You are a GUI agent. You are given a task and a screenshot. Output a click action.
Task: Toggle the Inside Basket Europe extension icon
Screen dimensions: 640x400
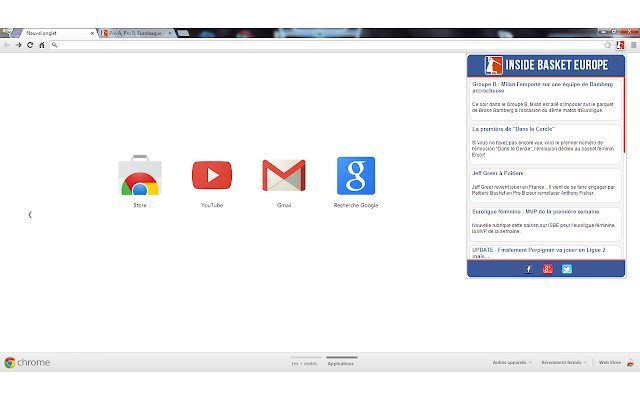pos(620,45)
